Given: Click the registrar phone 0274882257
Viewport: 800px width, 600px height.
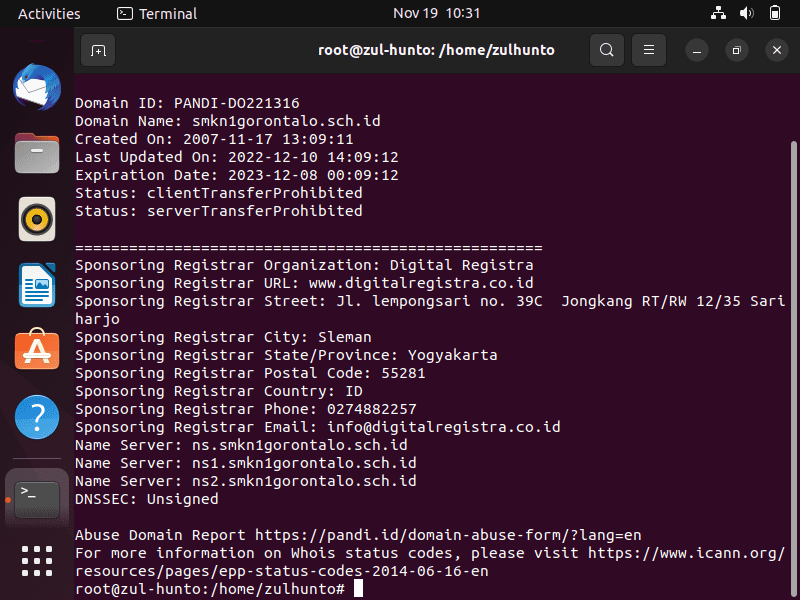Looking at the screenshot, I should (371, 409).
